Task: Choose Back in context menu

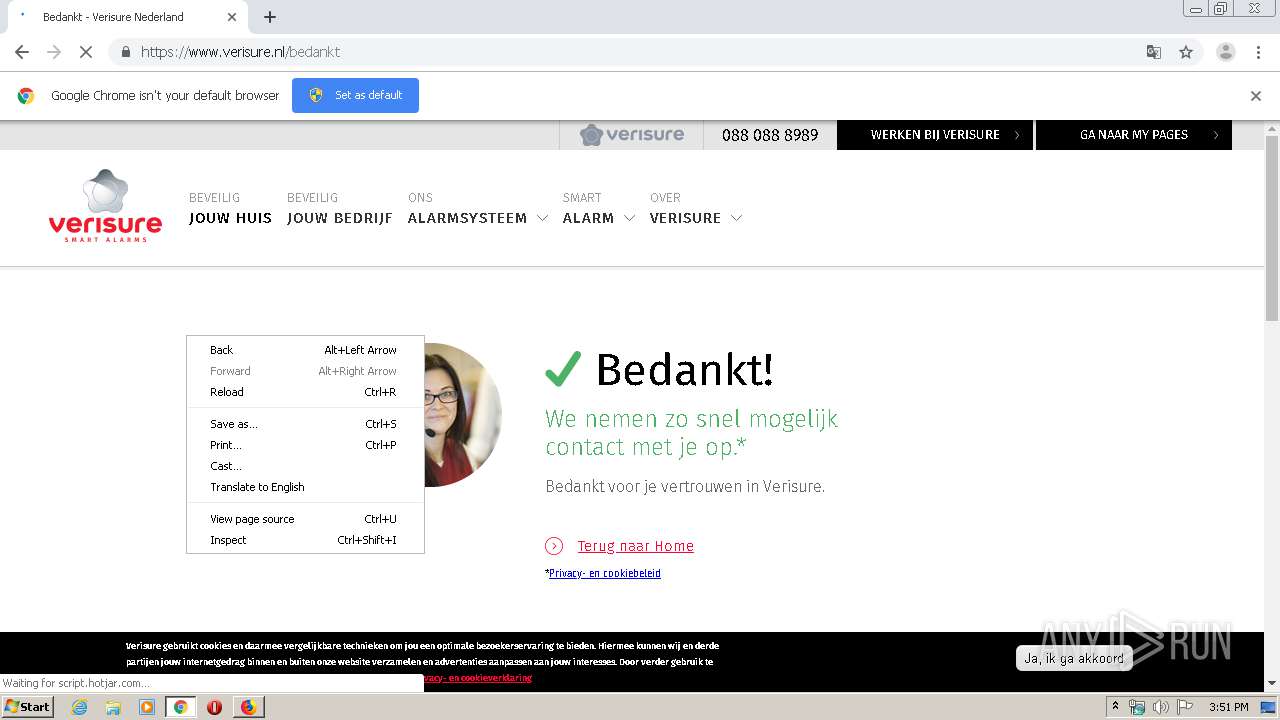Action: tap(305, 350)
